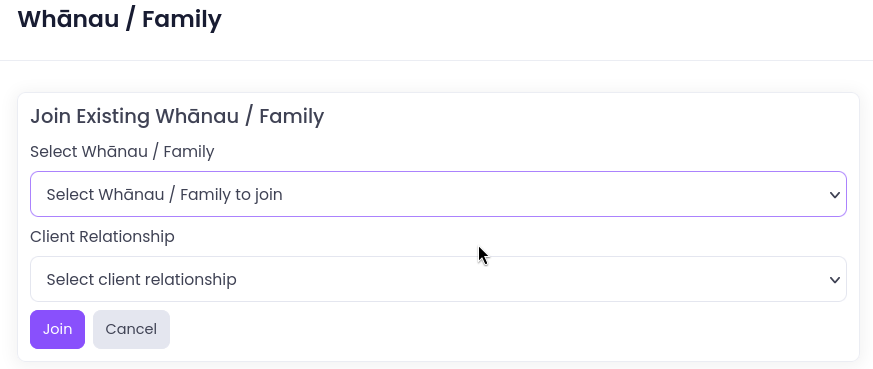This screenshot has height=369, width=873.
Task: Focus the grey-outlined relationship select field
Action: (x=438, y=279)
